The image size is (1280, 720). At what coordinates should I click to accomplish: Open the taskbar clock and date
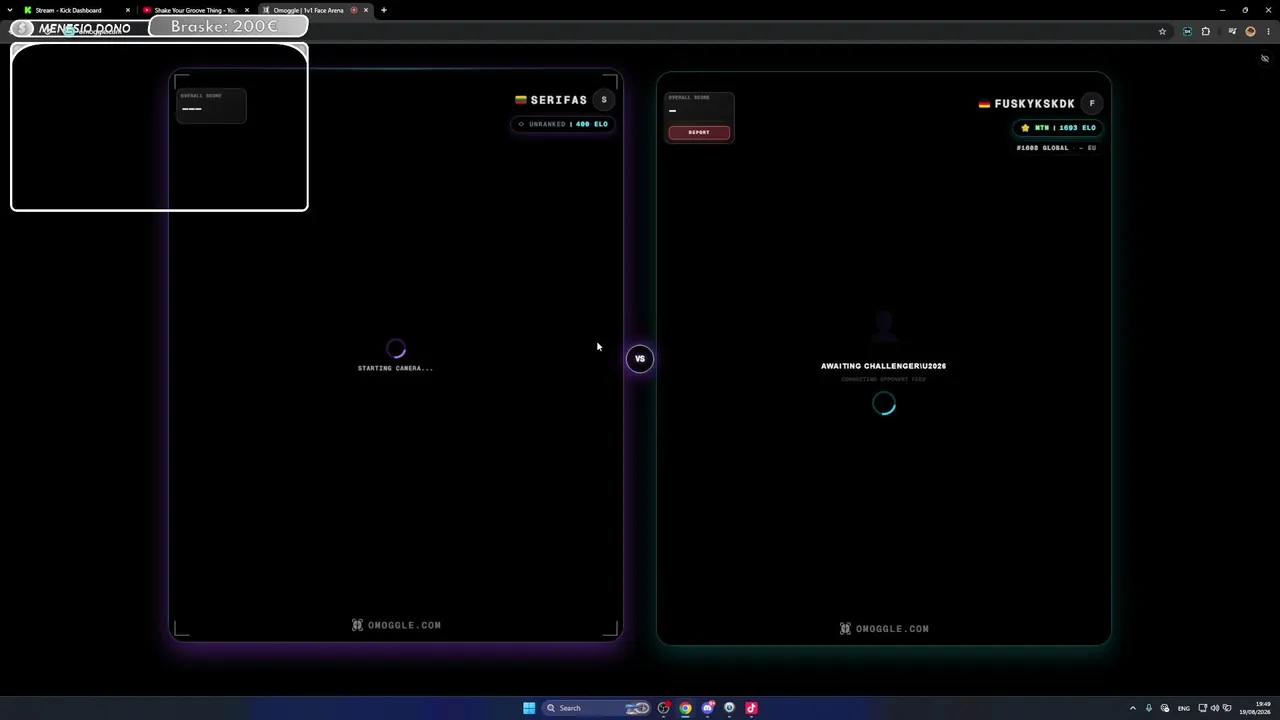(x=1255, y=708)
